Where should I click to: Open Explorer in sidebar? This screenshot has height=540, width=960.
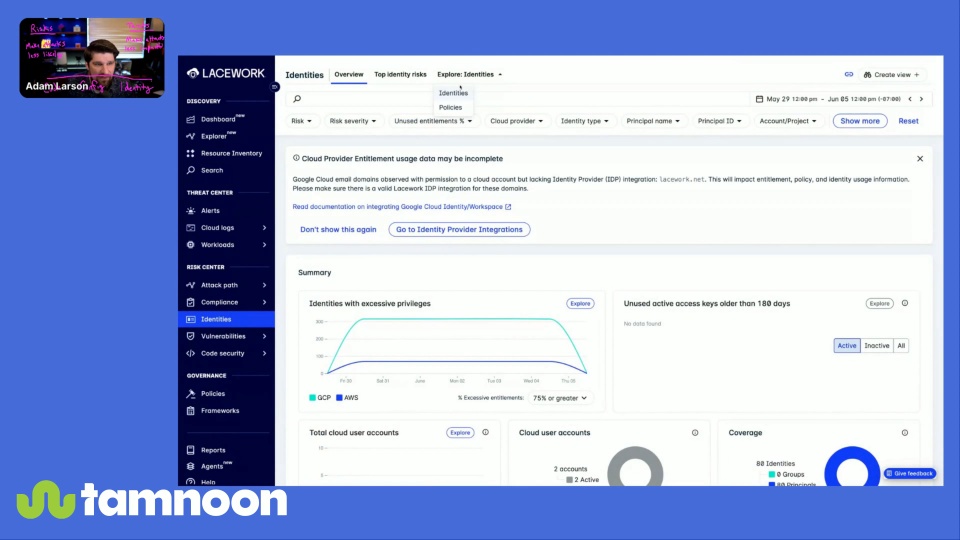[214, 137]
